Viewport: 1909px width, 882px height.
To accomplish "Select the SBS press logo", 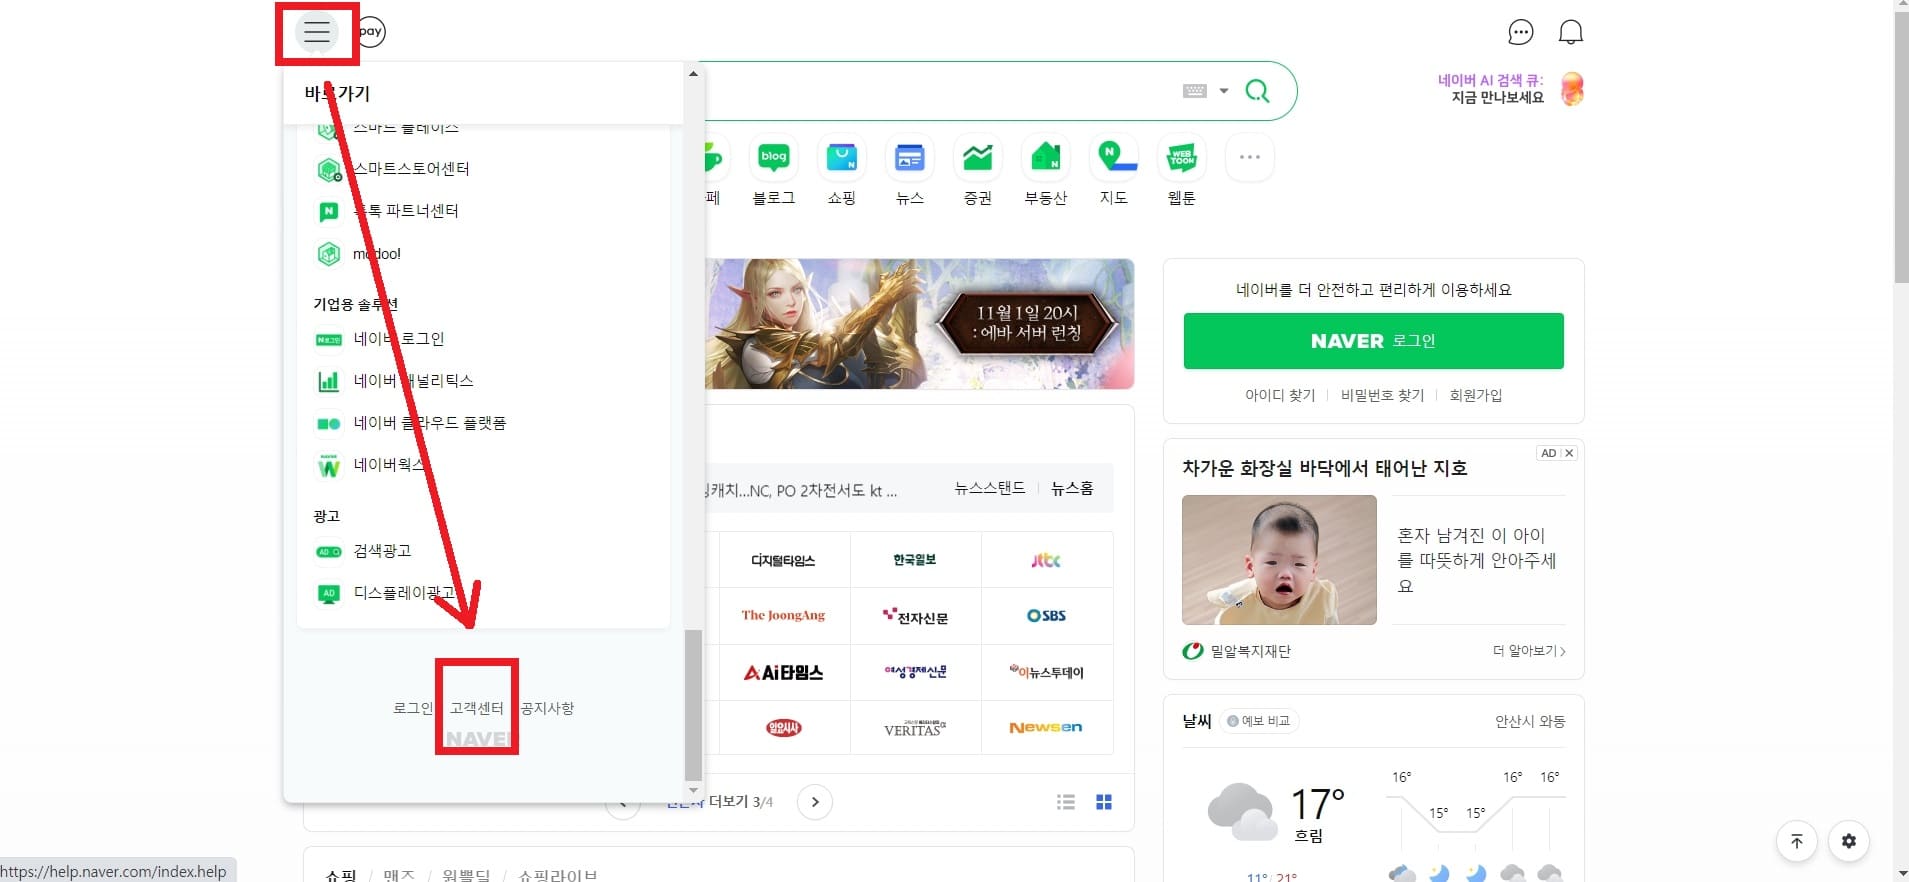I will [x=1046, y=616].
